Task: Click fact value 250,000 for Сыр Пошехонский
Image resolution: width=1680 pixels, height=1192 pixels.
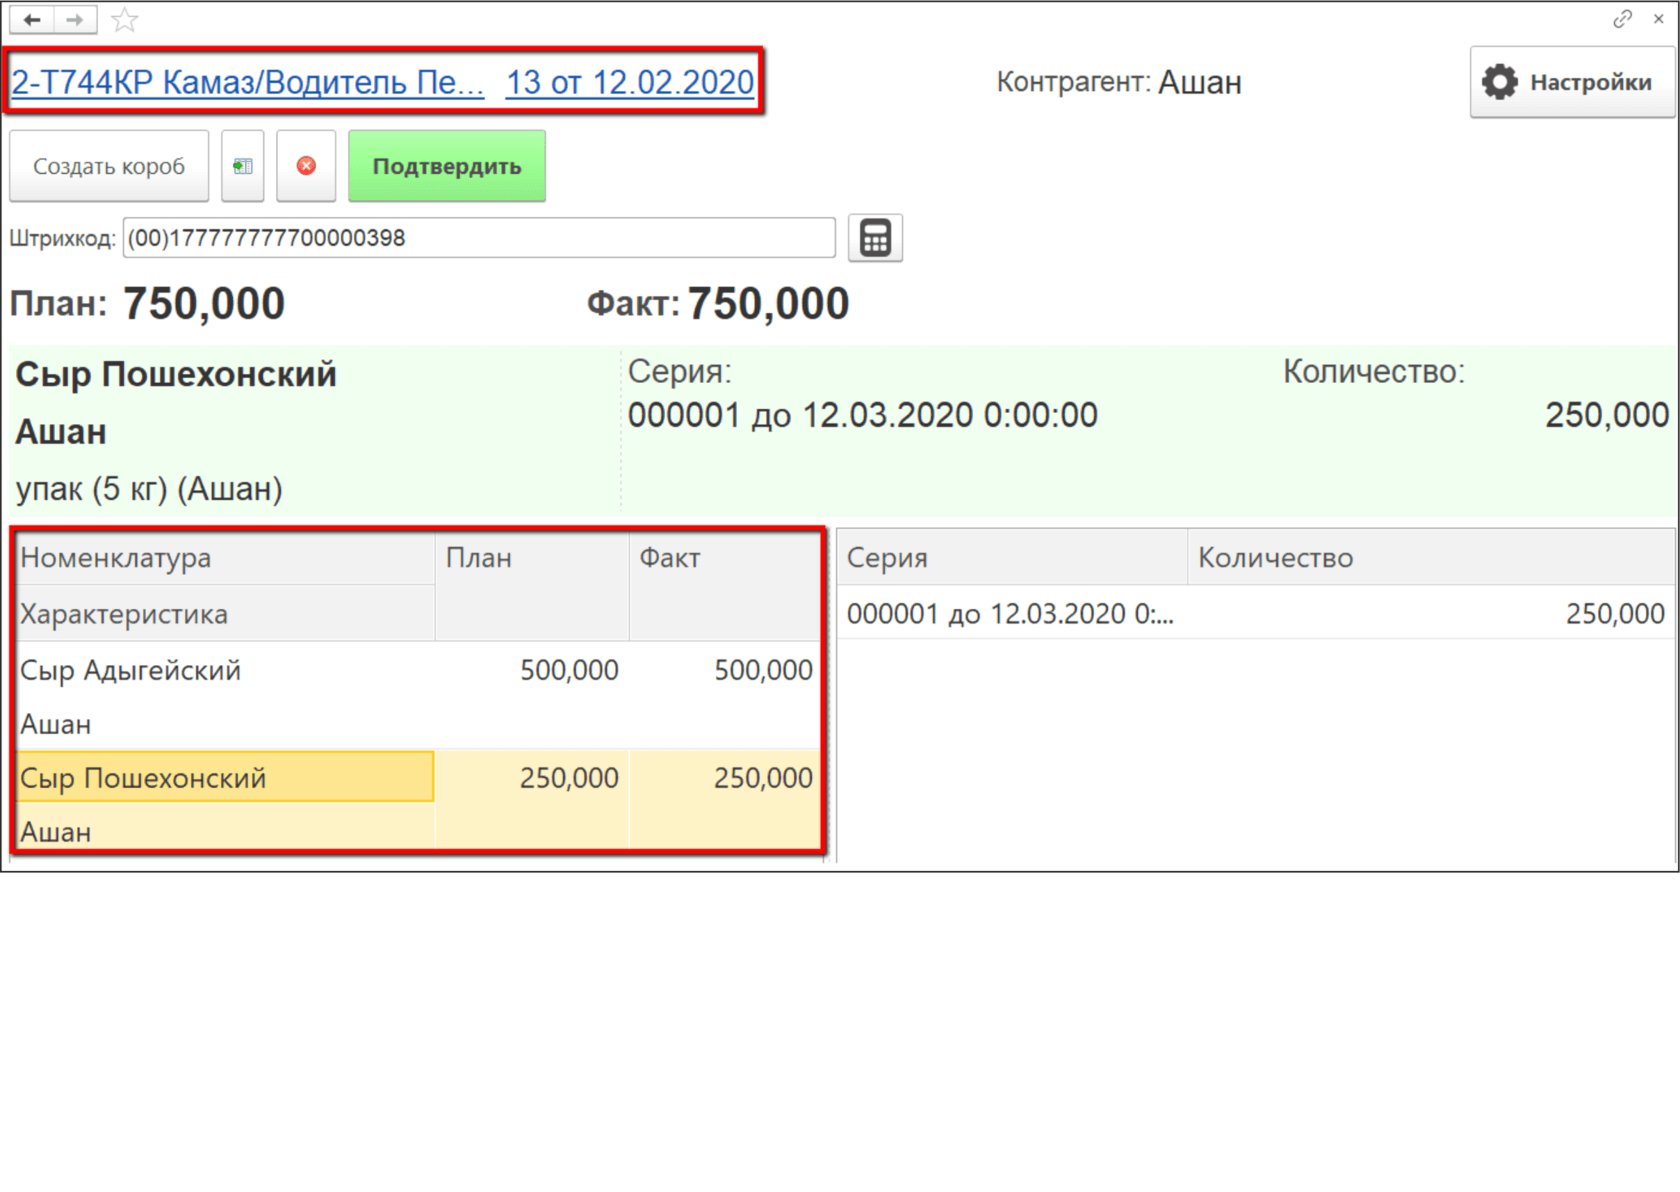Action: pos(763,778)
